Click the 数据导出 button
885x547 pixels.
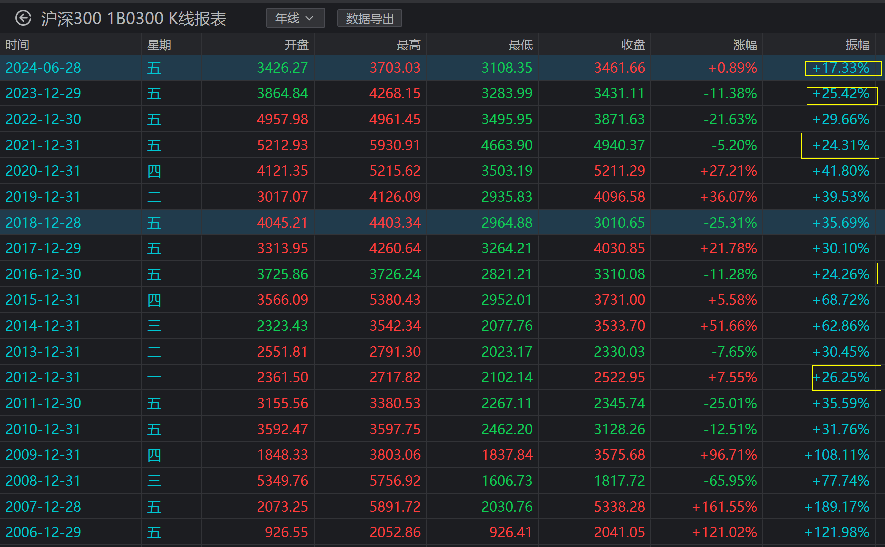coord(370,18)
